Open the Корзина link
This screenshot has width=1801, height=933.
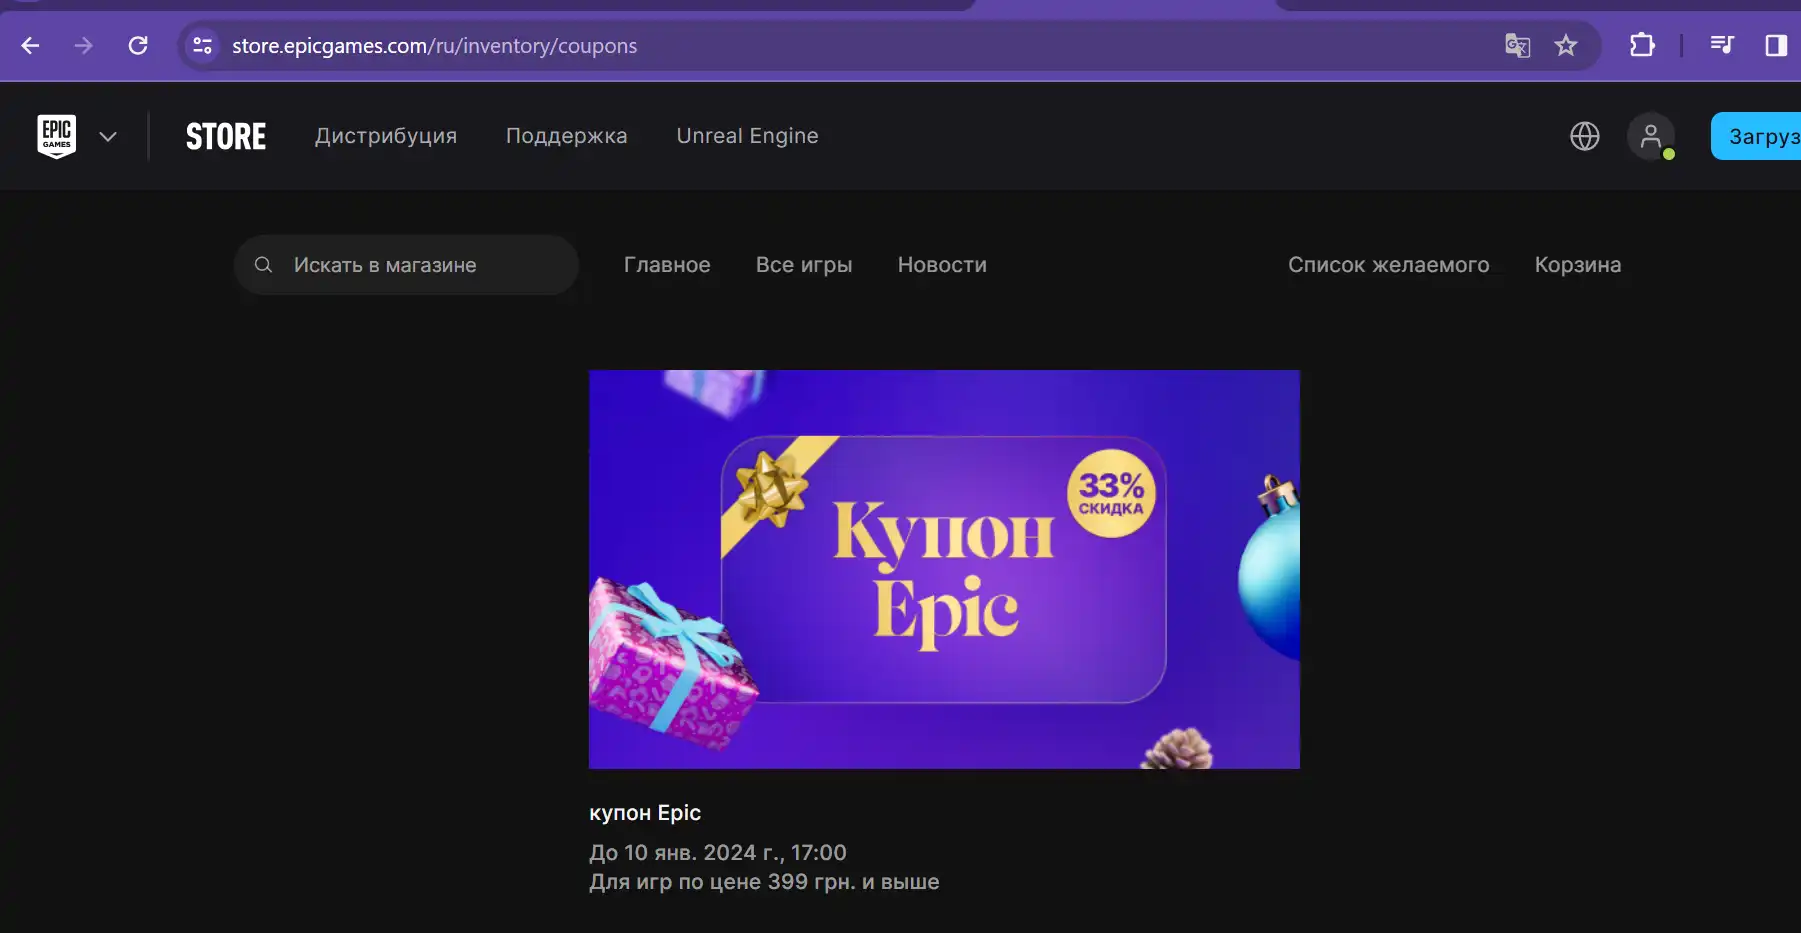(1578, 265)
